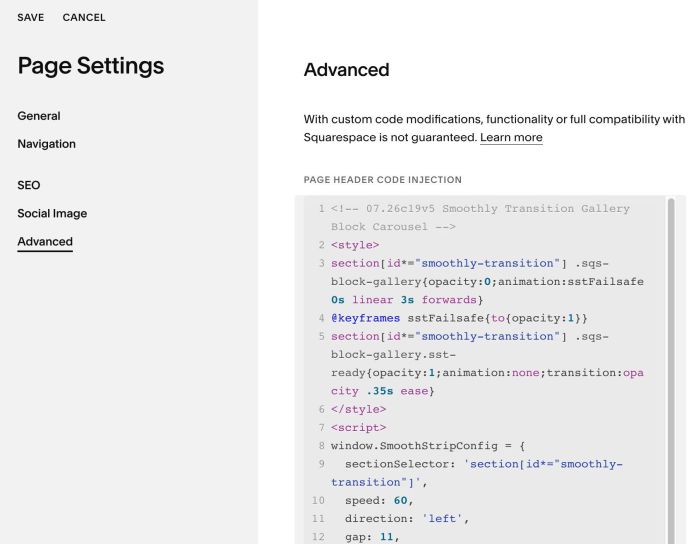Switch to the SEO tab

pos(29,185)
